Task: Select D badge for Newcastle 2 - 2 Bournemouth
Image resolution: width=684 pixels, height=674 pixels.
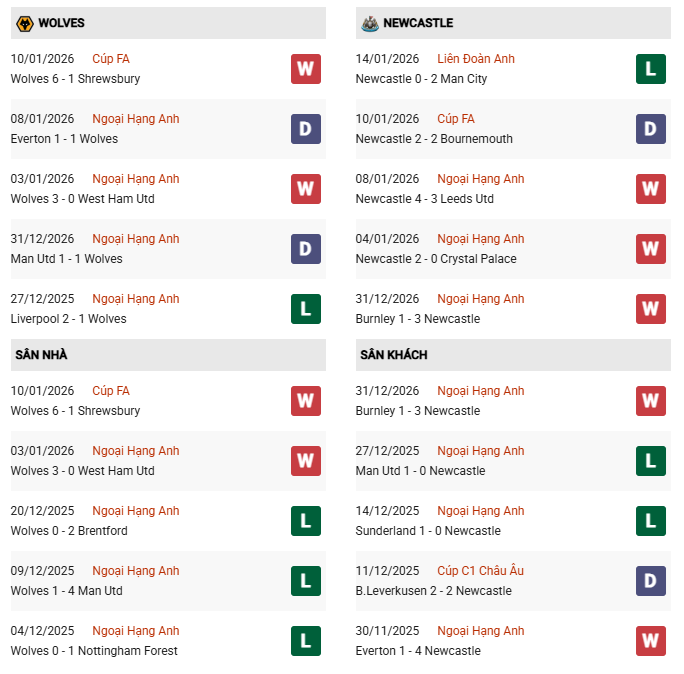Action: coord(651,129)
